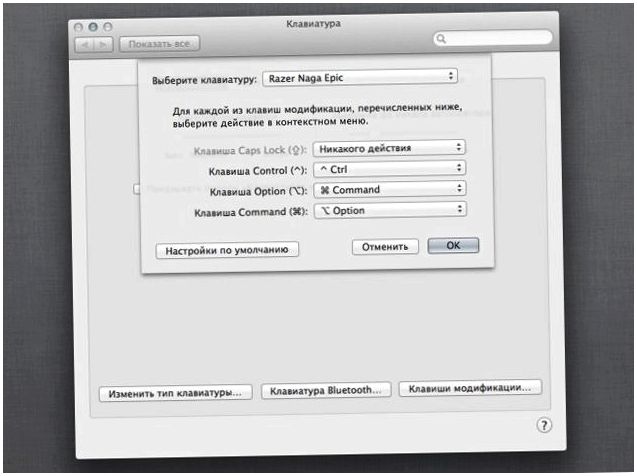
Task: Open the keyboard selection dropdown Razer Naga Epic
Action: click(x=360, y=77)
